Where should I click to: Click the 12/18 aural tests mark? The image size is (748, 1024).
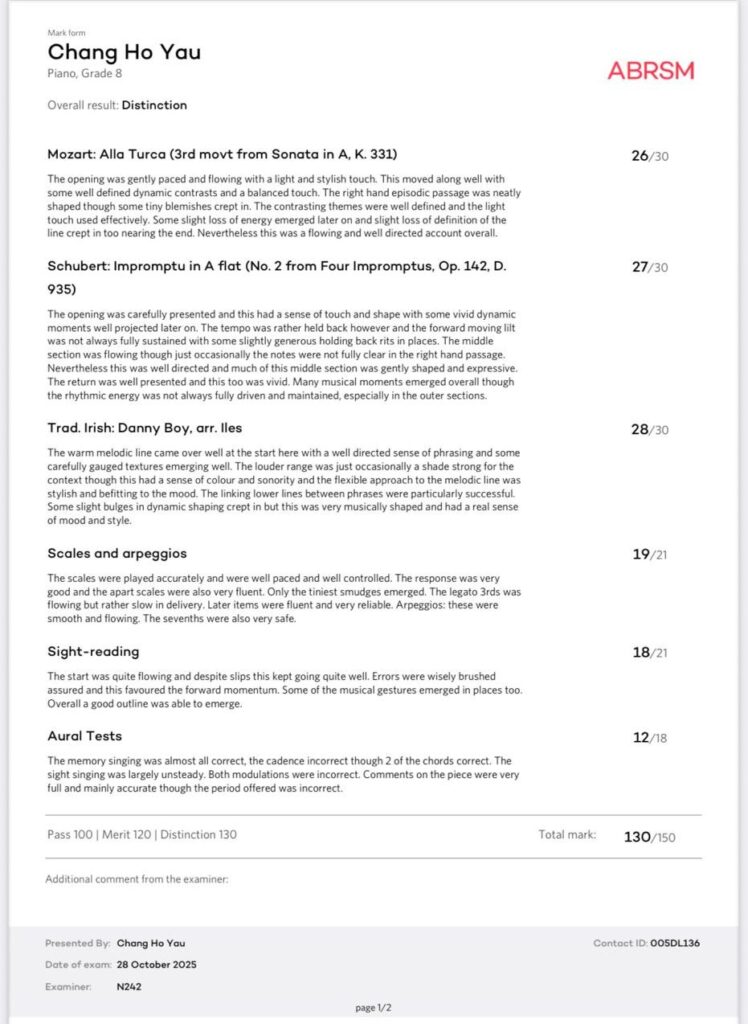click(649, 738)
